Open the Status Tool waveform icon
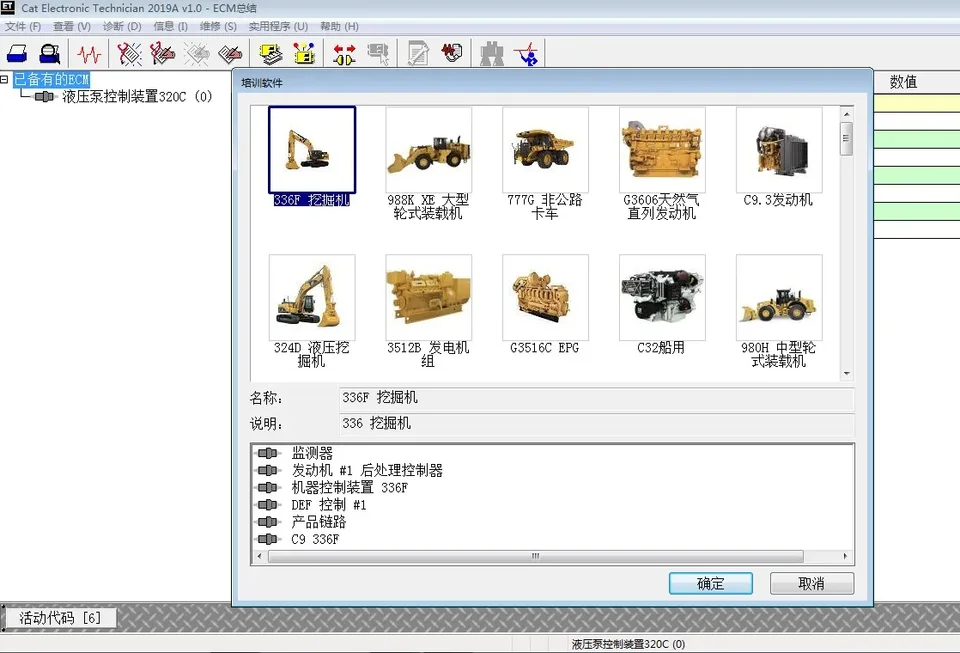Screen dimensions: 960x653 click(89, 54)
